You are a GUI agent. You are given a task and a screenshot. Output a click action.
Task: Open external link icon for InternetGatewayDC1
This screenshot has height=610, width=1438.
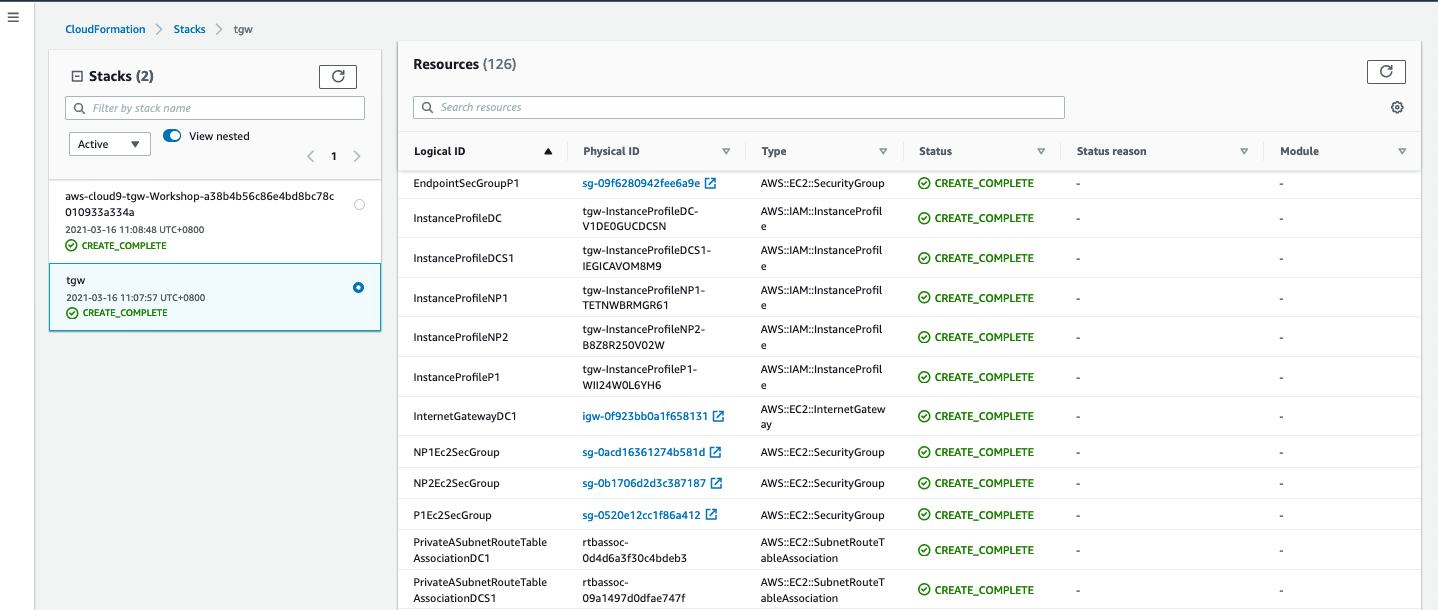coord(718,416)
